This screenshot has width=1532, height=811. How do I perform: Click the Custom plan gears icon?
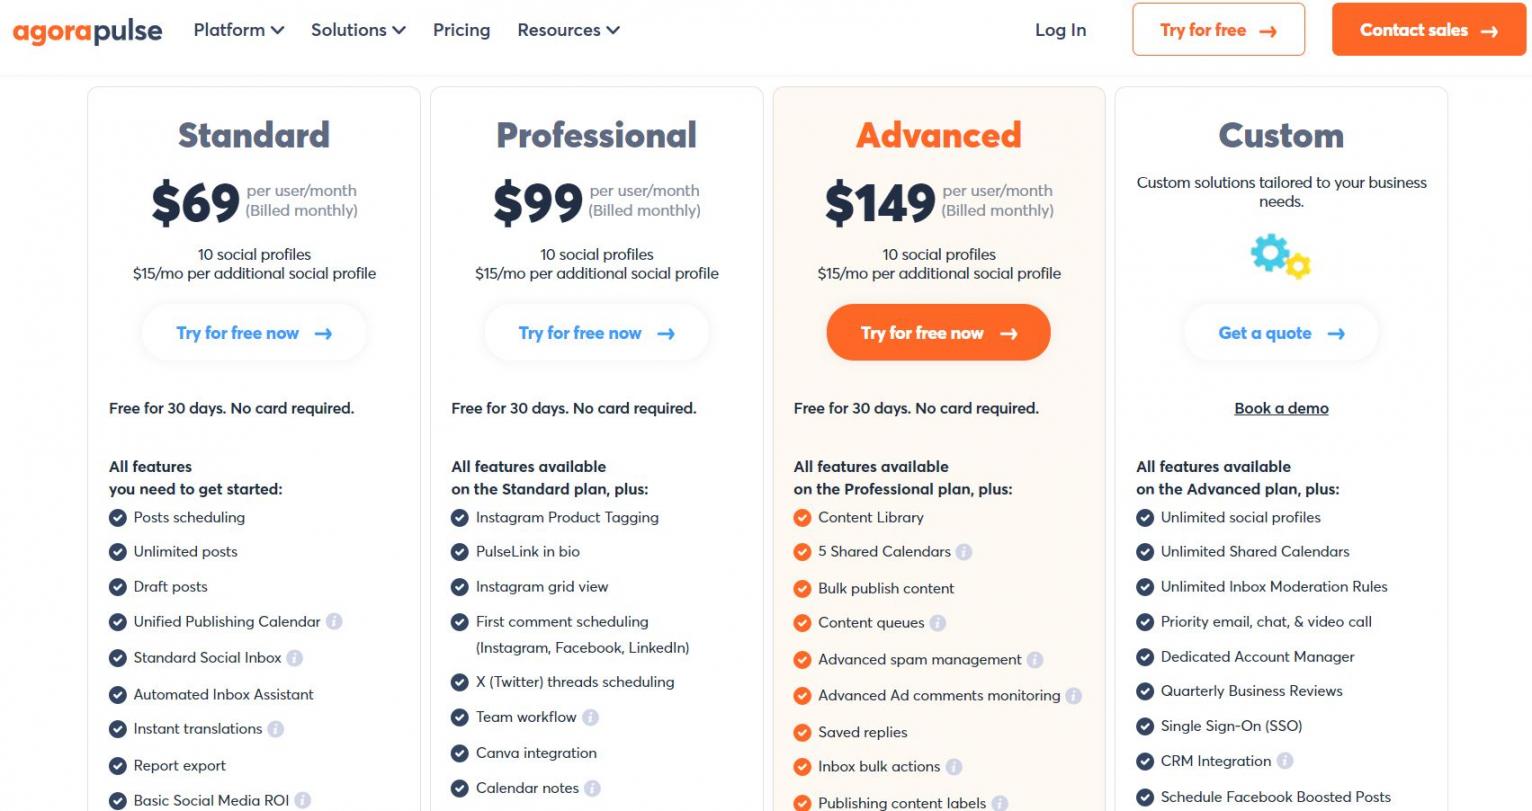tap(1280, 256)
